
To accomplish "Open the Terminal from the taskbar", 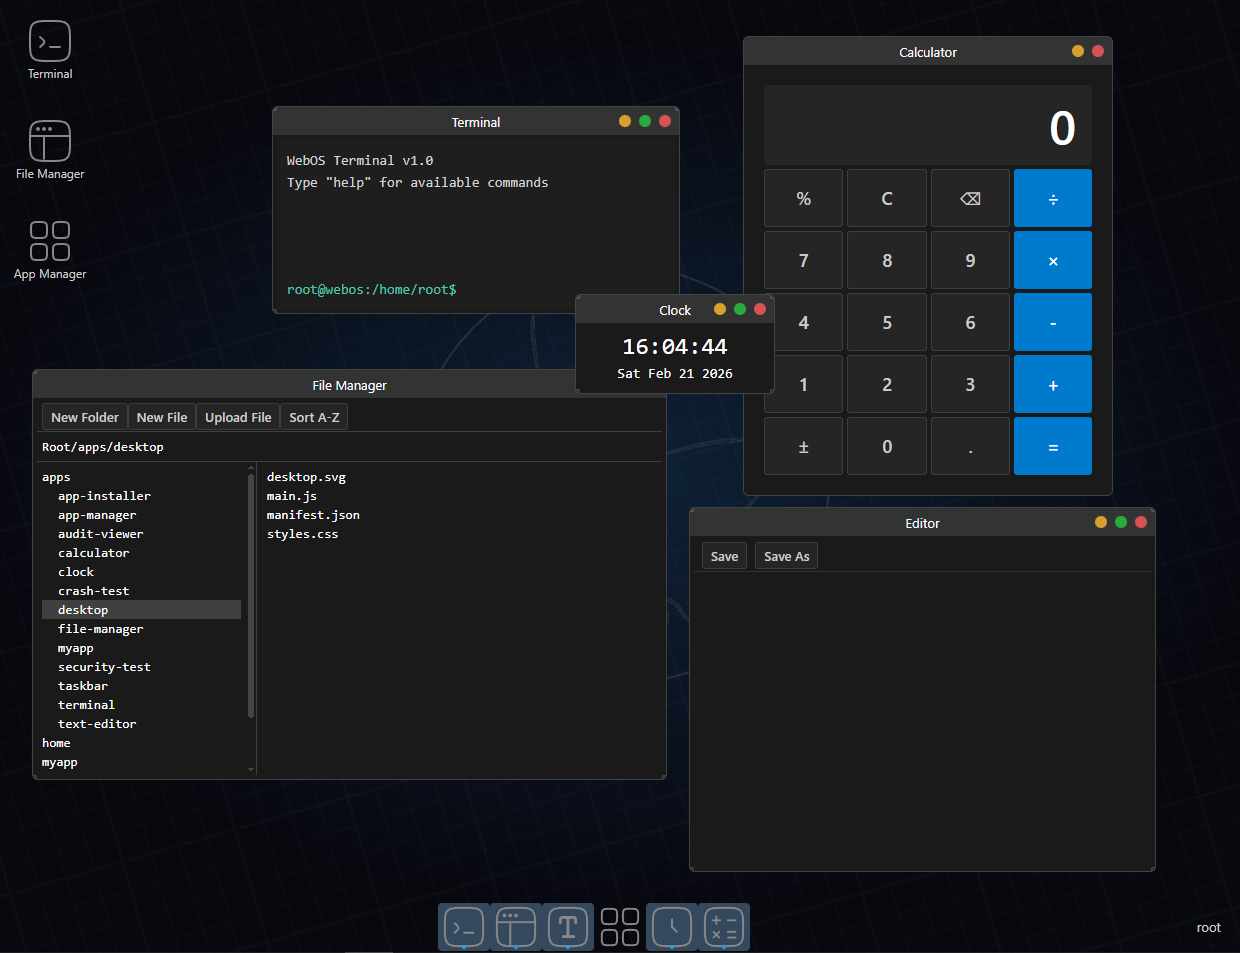I will [463, 927].
